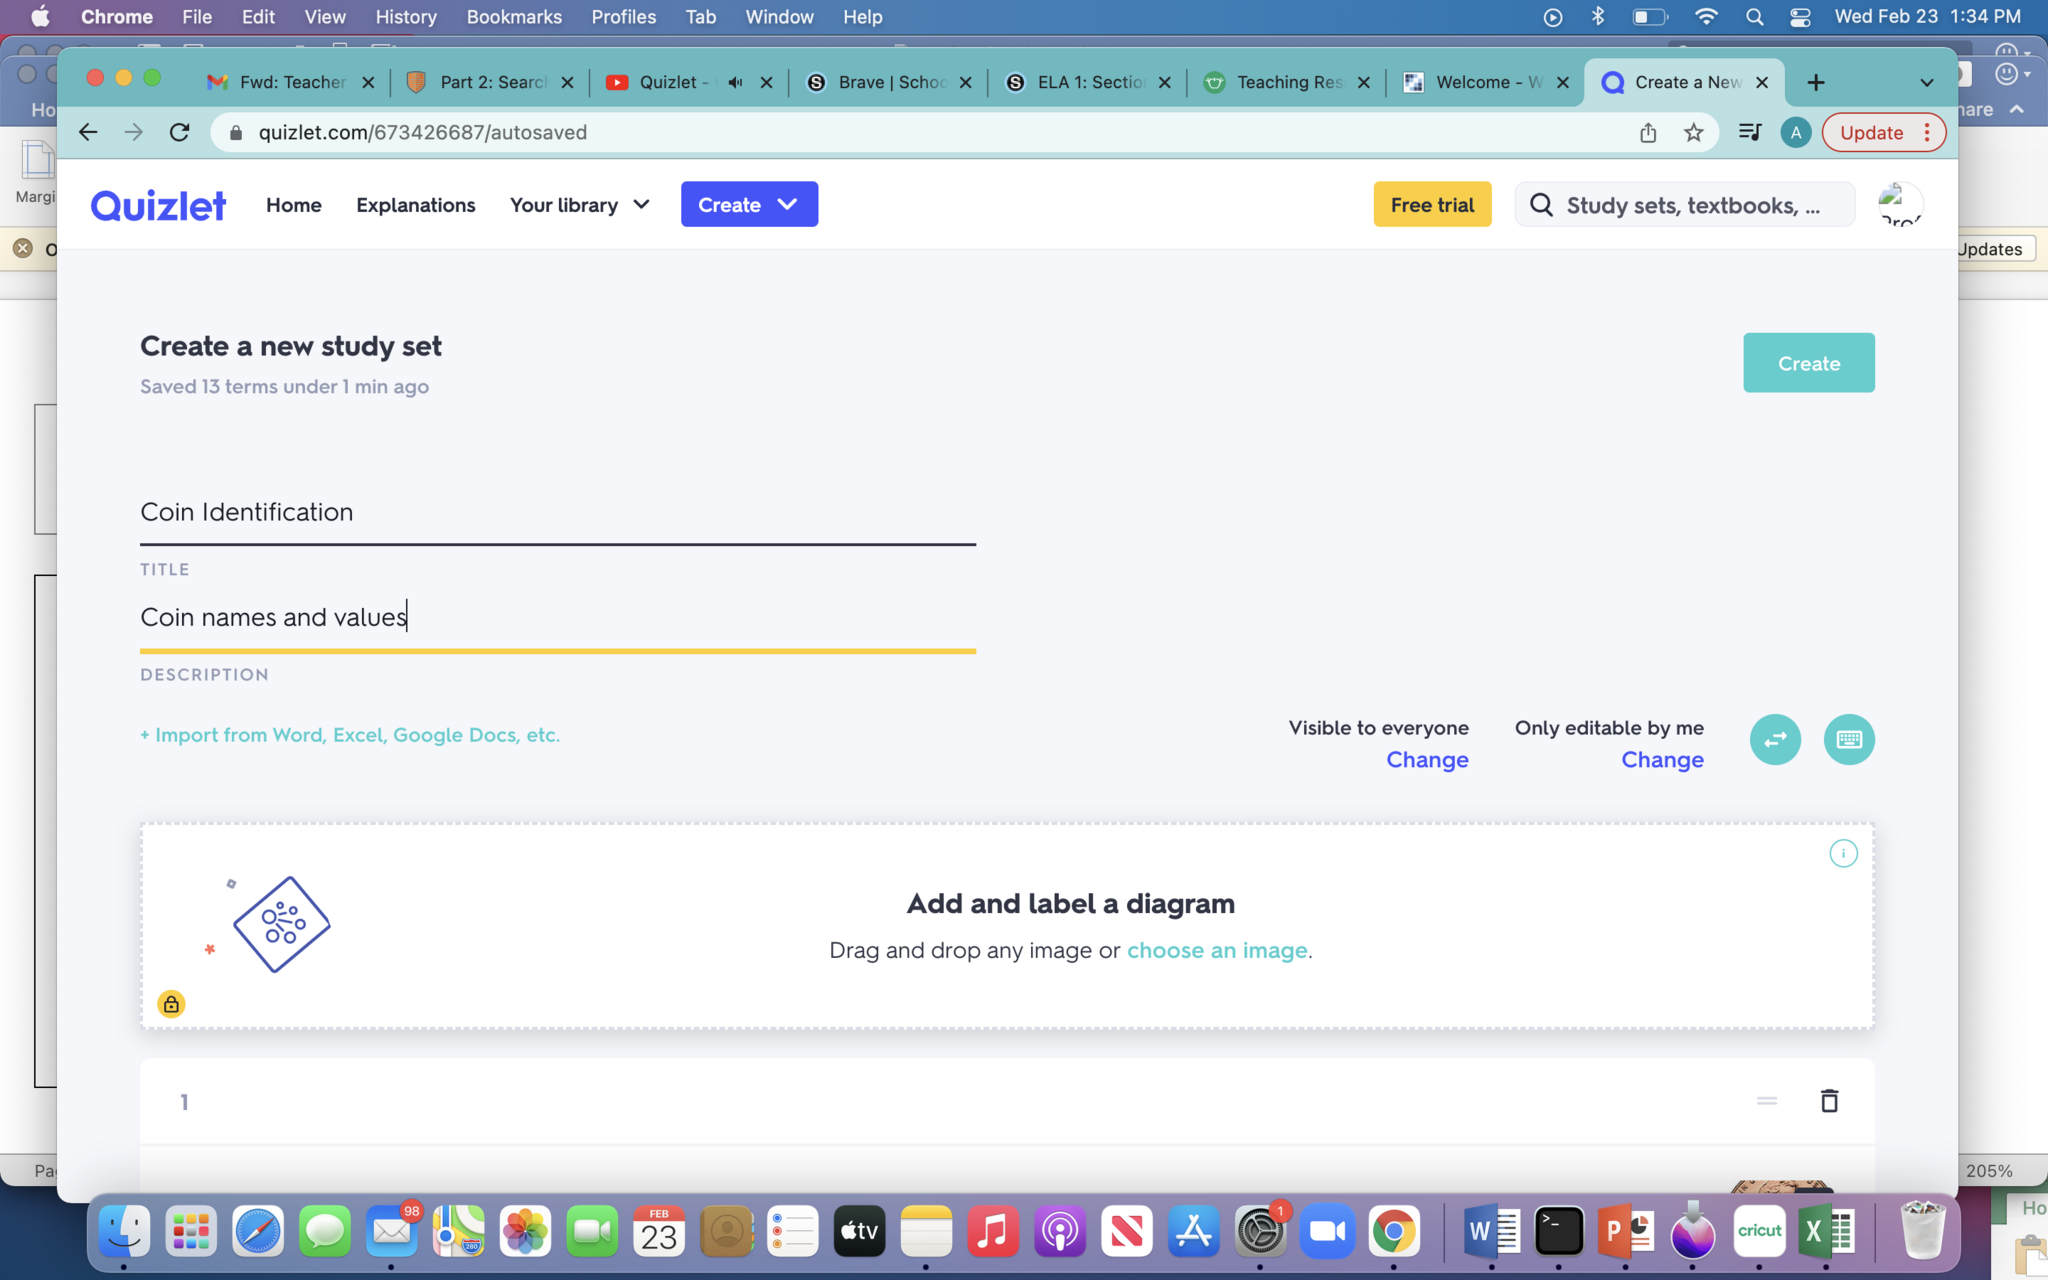Click the diagram info icon
The image size is (2048, 1280).
1843,853
